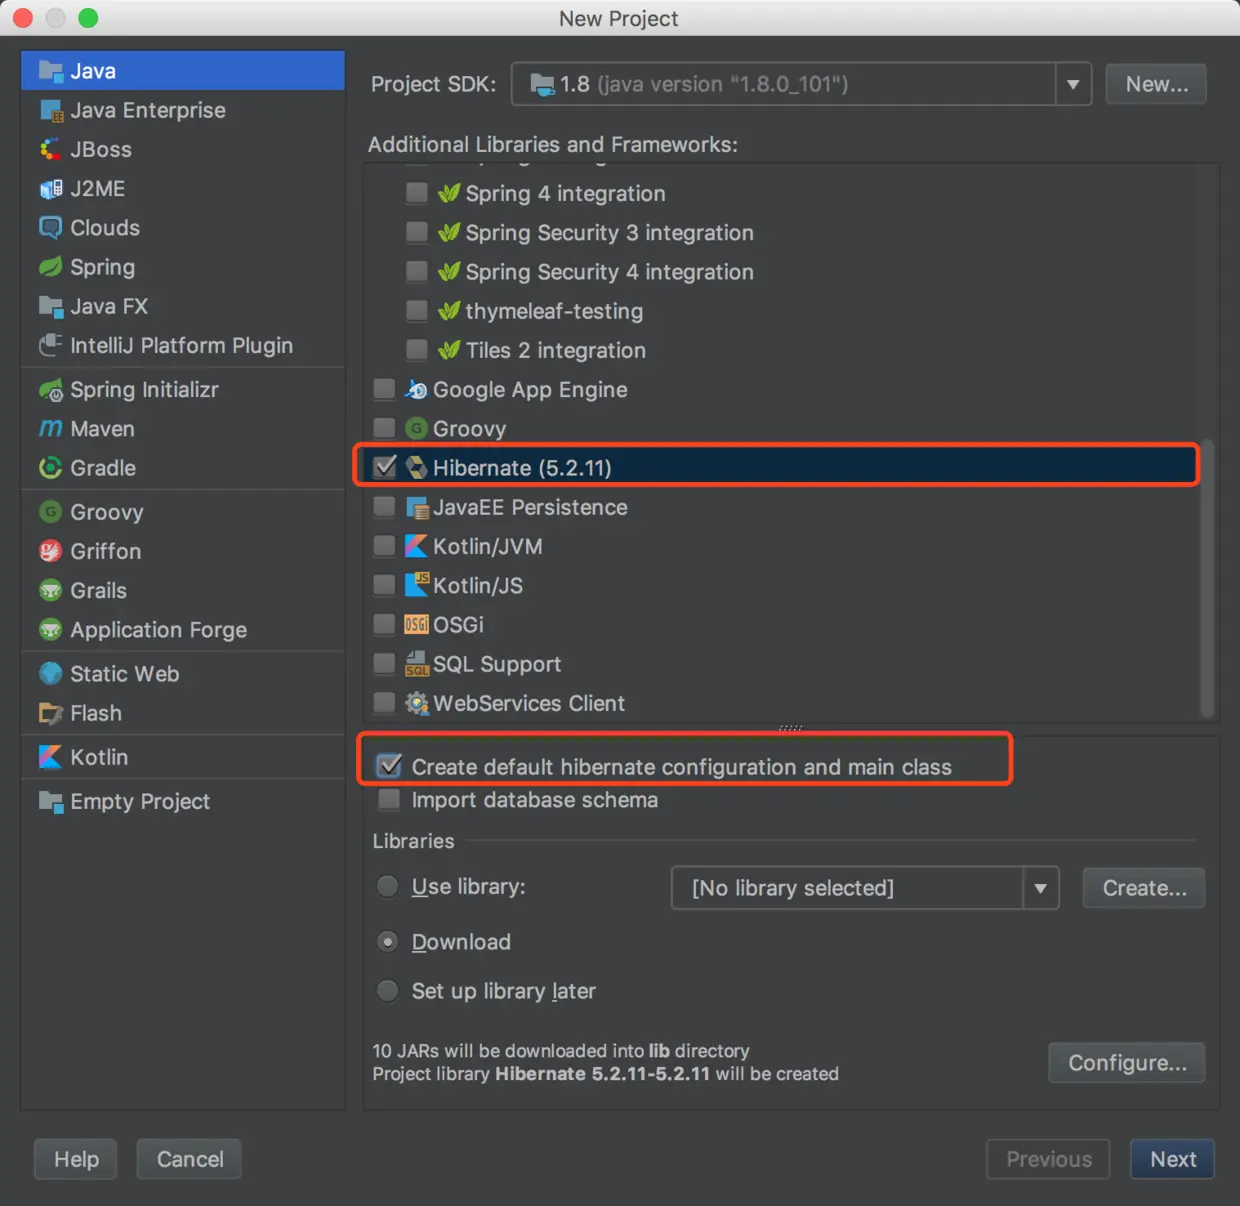Image resolution: width=1240 pixels, height=1206 pixels.
Task: Click the WebServices Client gear icon
Action: tap(416, 703)
